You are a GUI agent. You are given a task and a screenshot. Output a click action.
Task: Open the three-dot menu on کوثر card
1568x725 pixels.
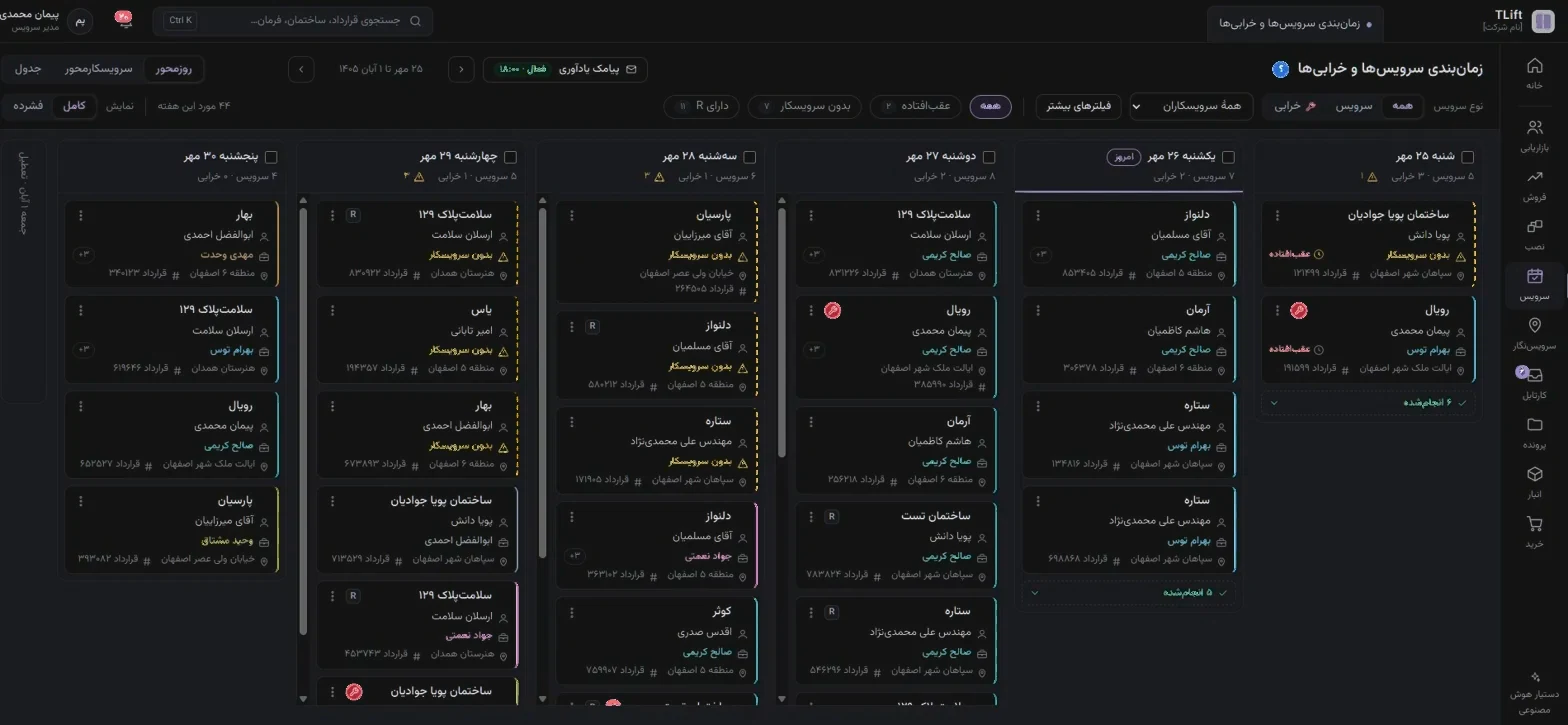(x=572, y=612)
